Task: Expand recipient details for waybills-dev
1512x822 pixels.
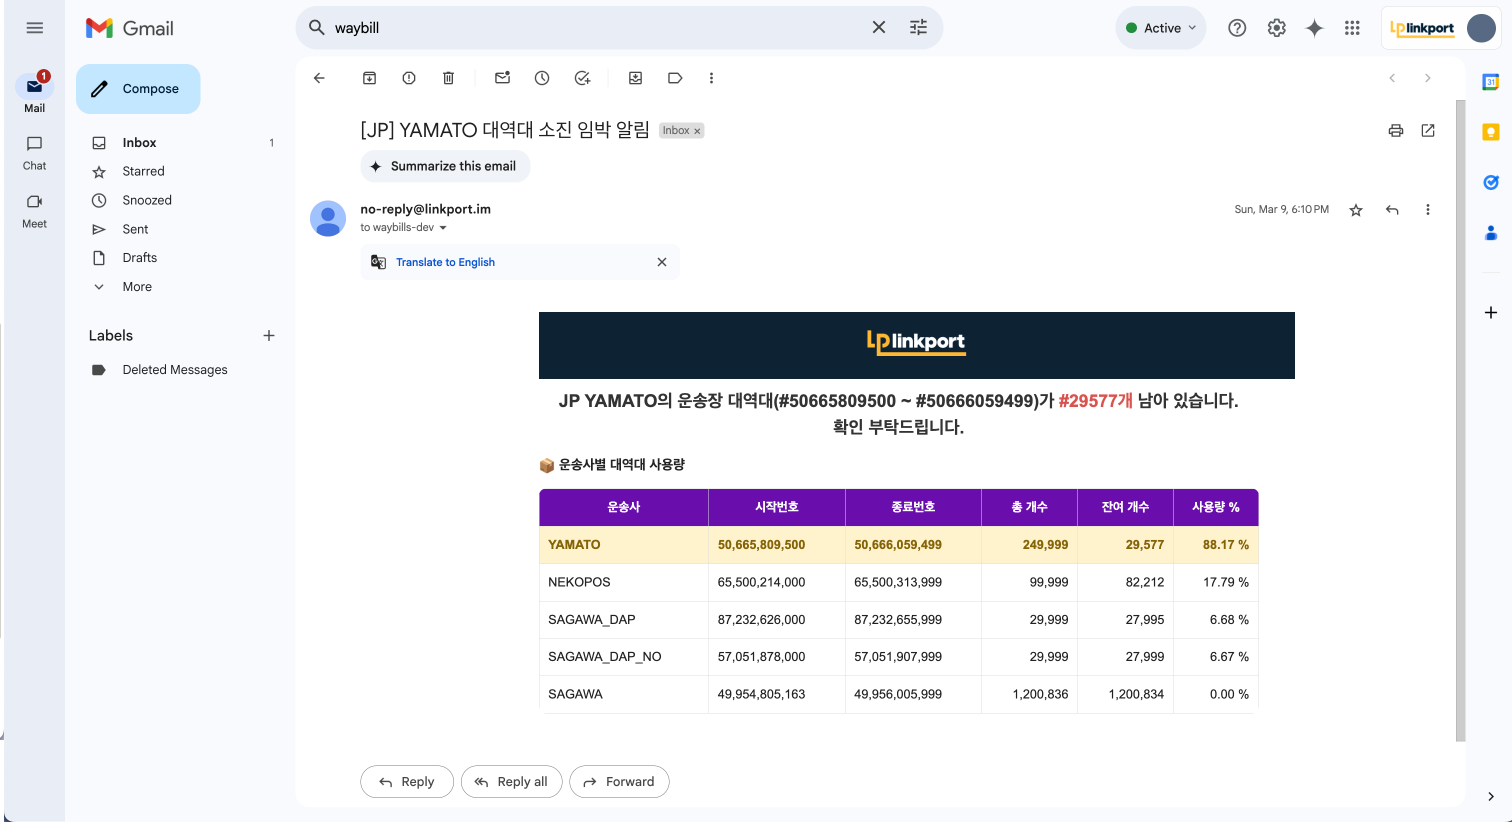Action: (x=443, y=228)
